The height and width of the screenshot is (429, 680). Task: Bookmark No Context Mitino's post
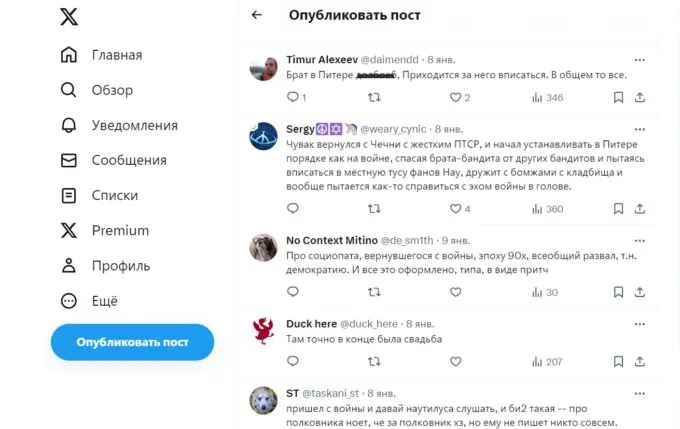(617, 292)
